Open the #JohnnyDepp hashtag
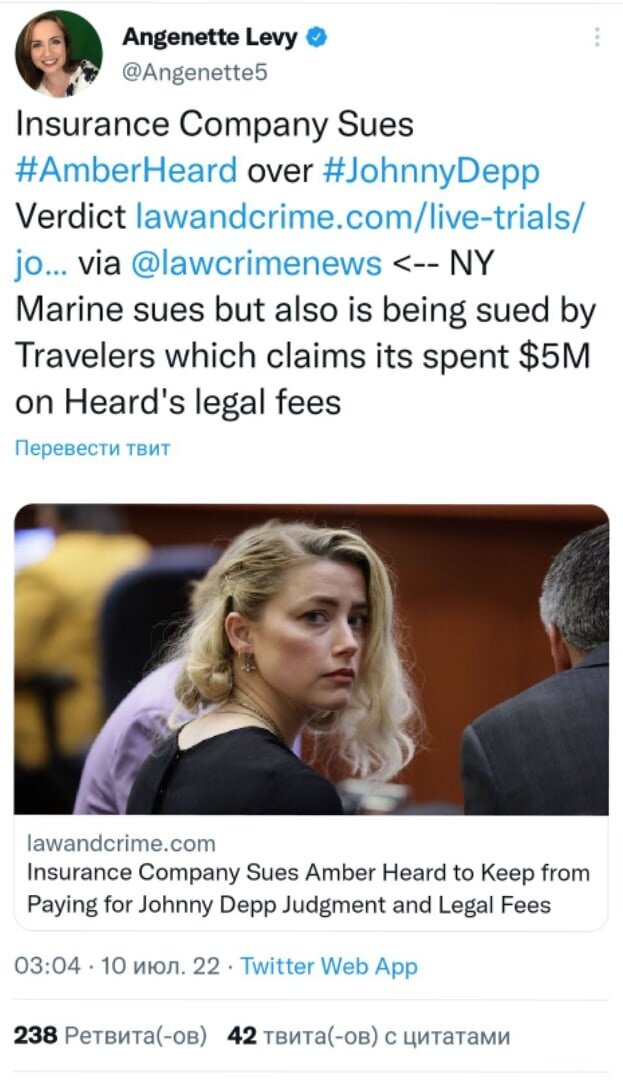This screenshot has height=1080, width=623. (x=431, y=172)
